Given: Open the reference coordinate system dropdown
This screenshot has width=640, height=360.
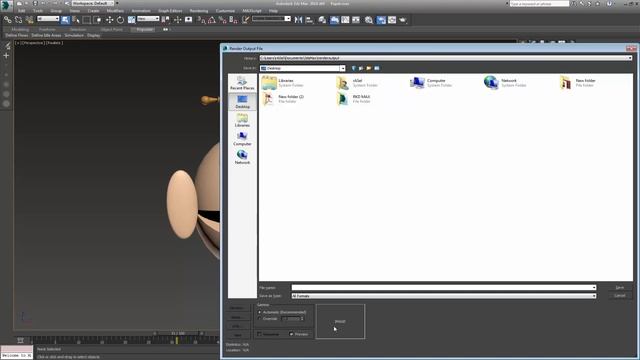Looking at the screenshot, I should point(148,18).
